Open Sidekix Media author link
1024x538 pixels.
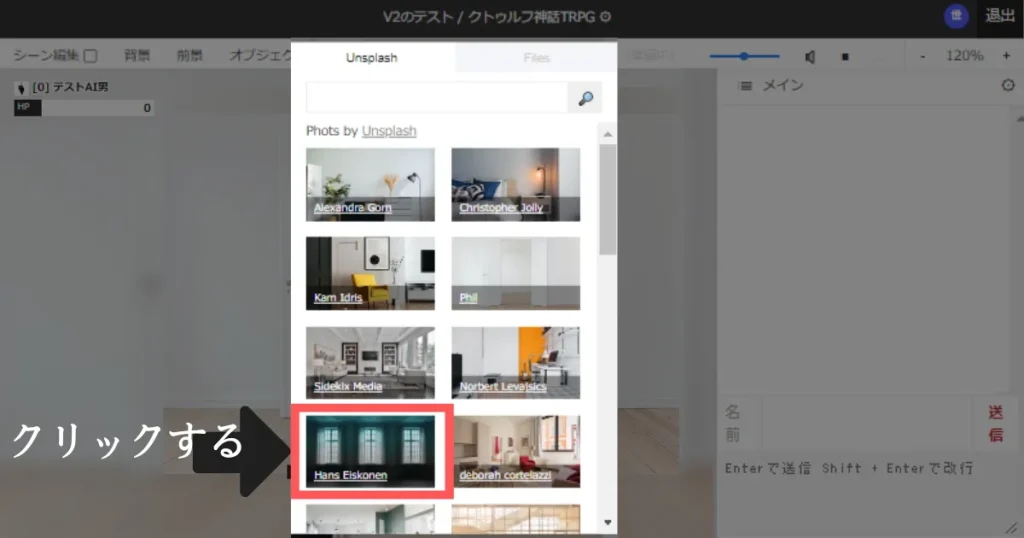coord(348,387)
